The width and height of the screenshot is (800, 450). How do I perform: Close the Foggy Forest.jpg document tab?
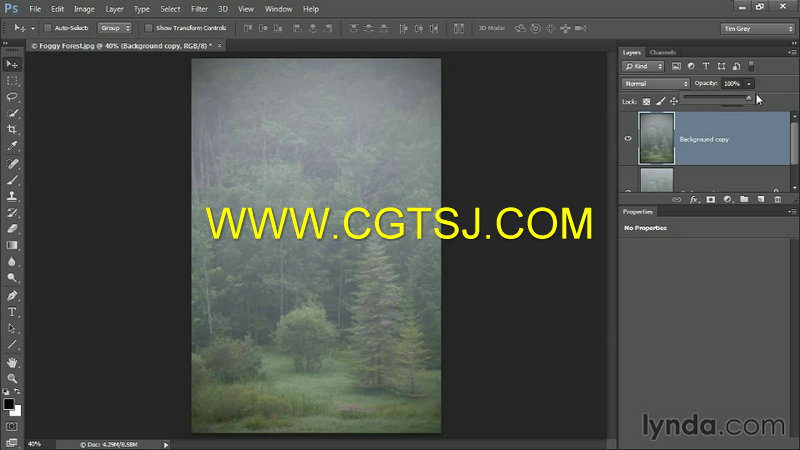click(219, 46)
